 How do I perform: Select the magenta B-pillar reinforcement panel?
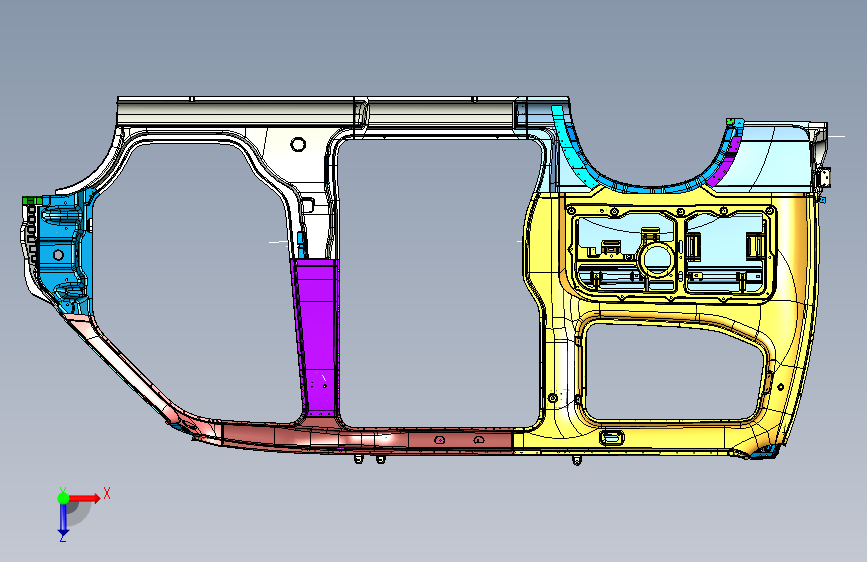pos(317,337)
